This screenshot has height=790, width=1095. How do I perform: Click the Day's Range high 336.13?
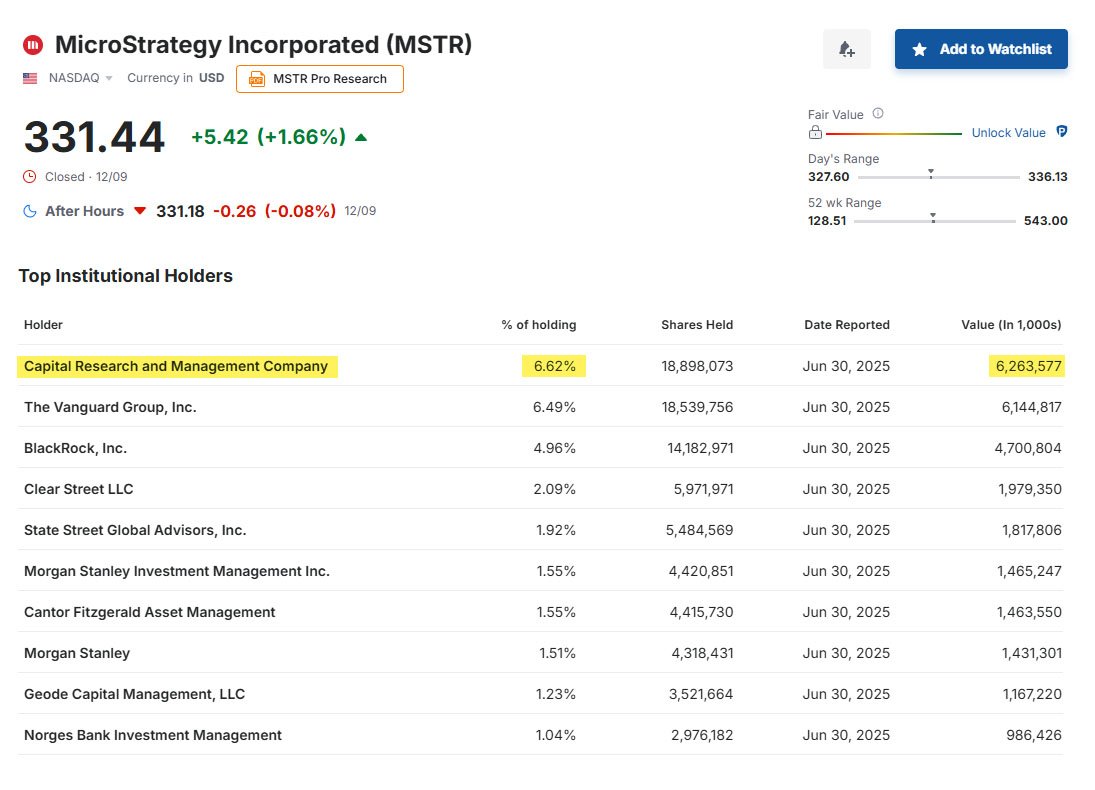pyautogui.click(x=1048, y=177)
